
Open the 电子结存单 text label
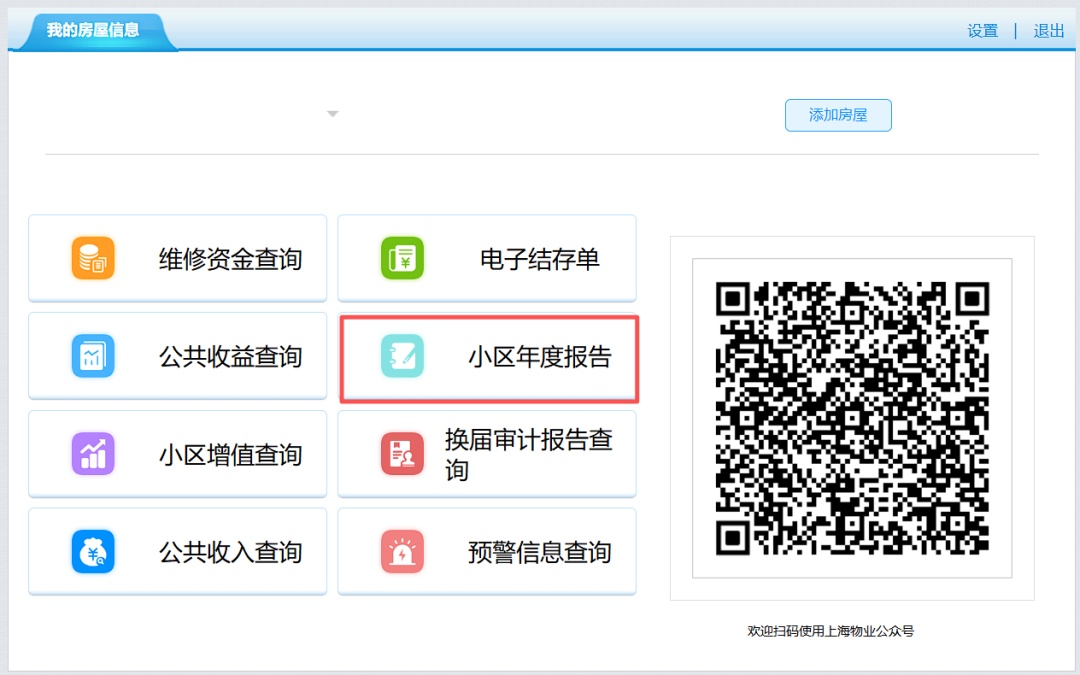click(539, 260)
